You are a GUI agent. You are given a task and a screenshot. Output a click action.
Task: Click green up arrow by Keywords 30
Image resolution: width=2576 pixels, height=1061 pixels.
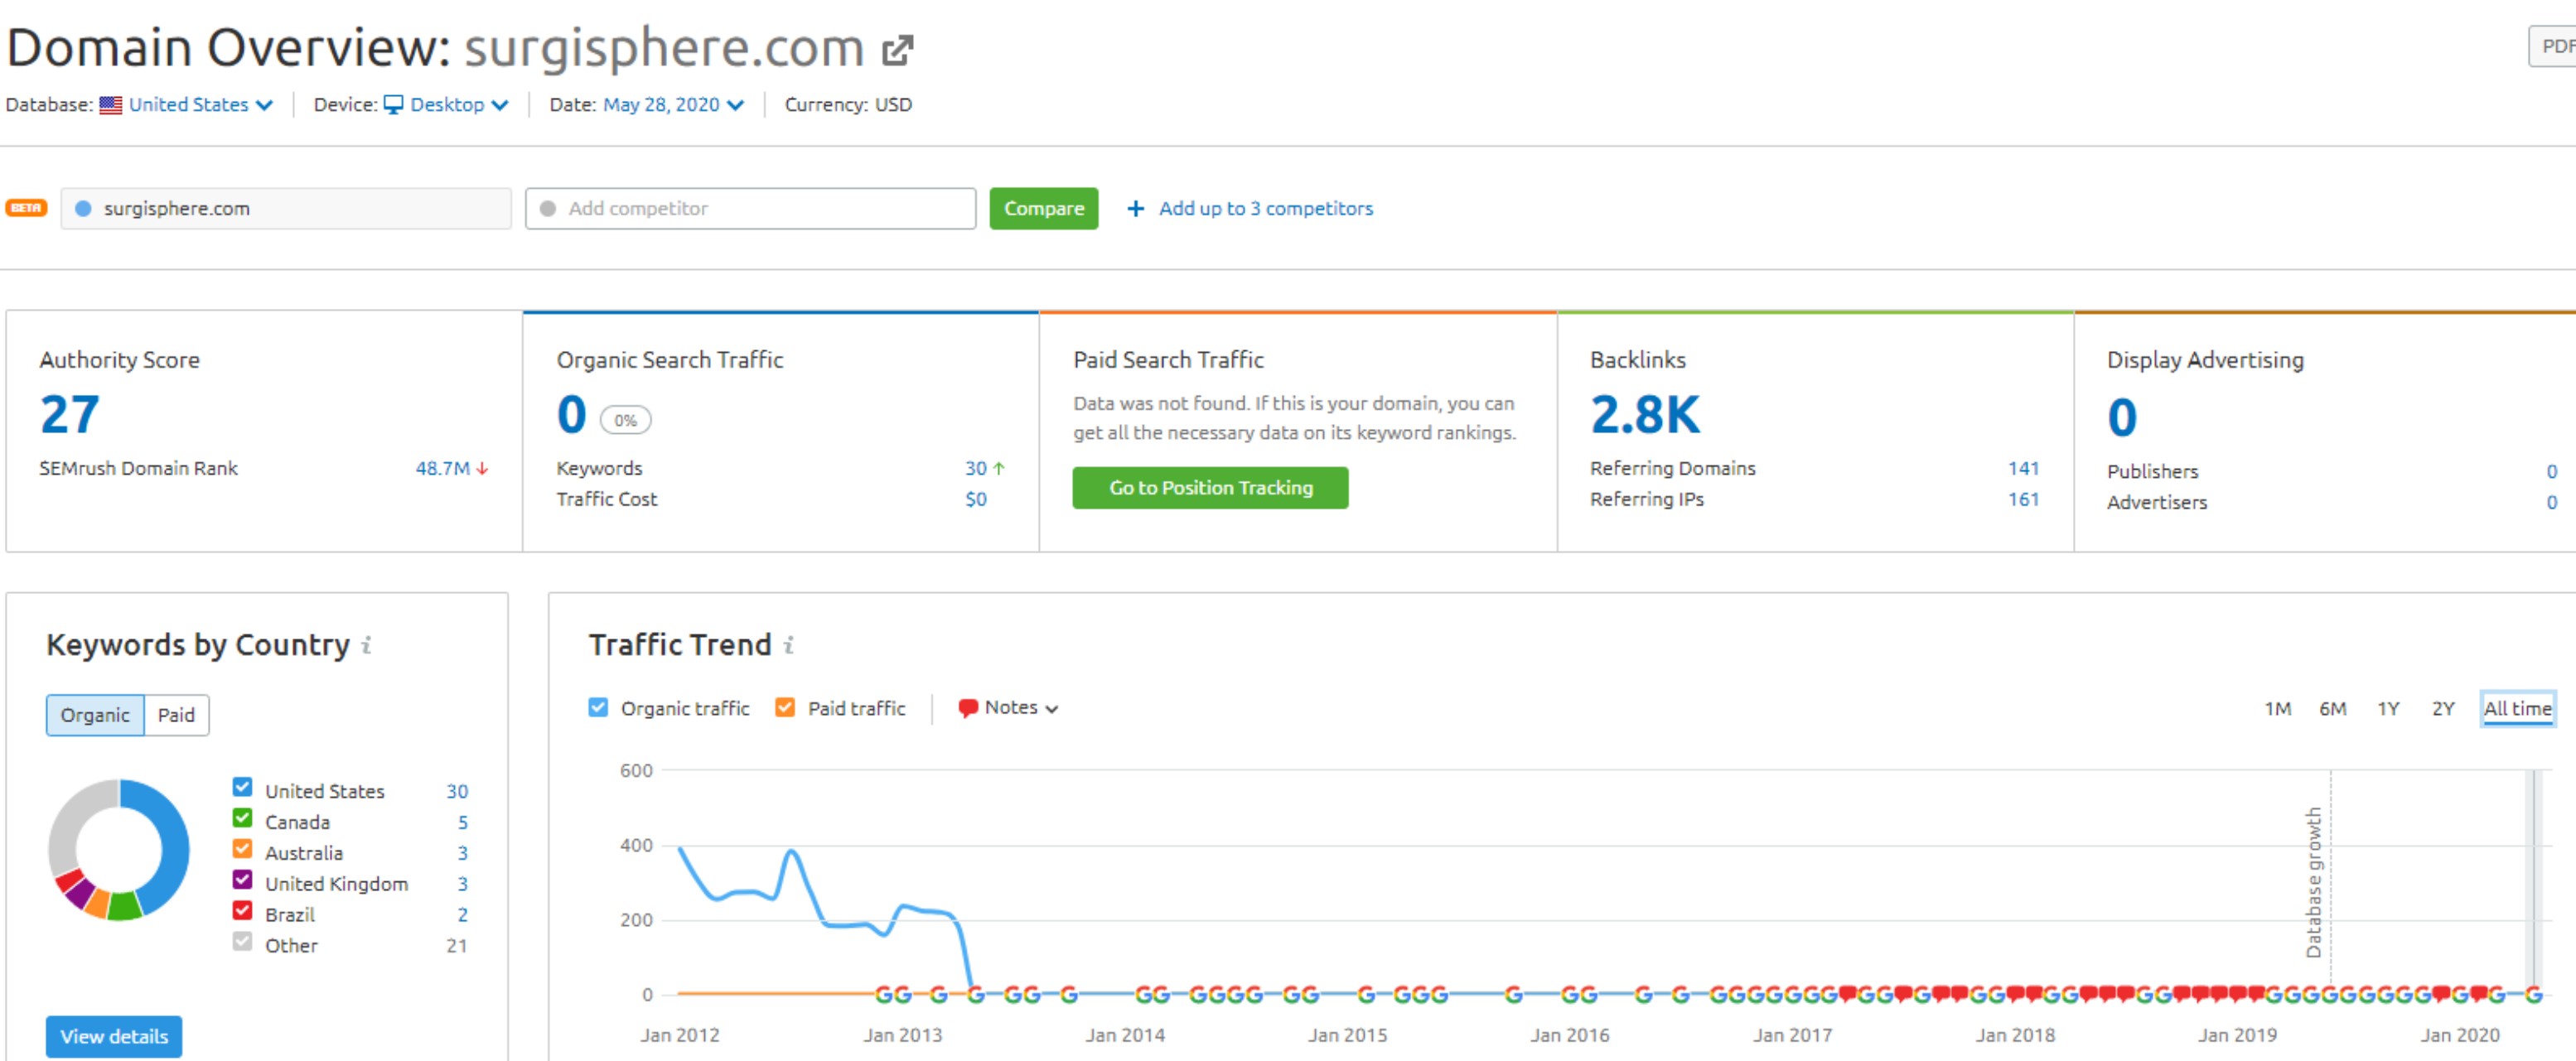point(998,469)
